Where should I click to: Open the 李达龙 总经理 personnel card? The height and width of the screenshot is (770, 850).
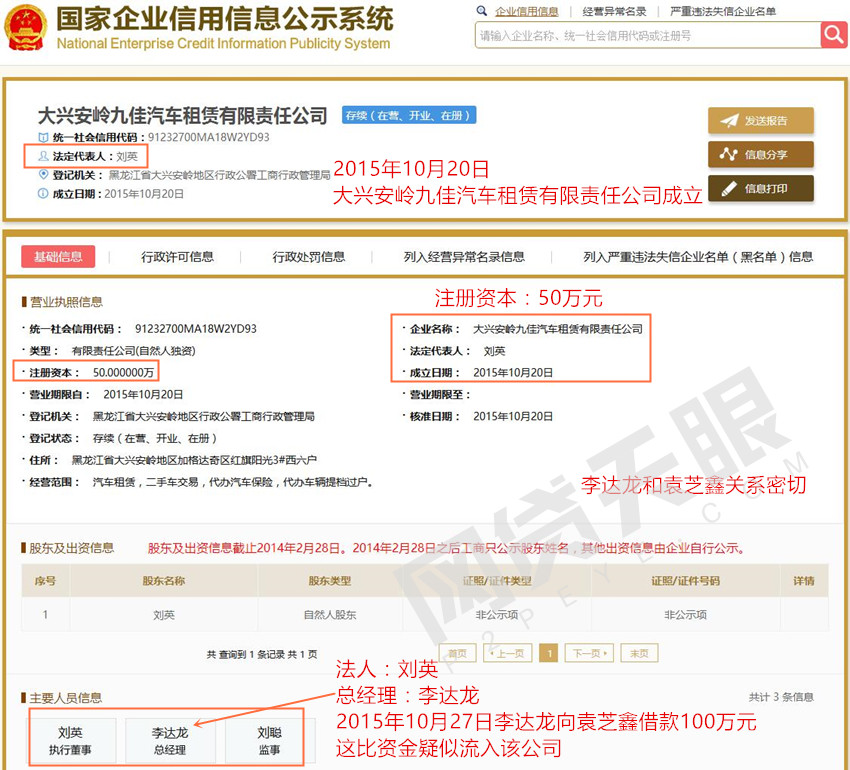[x=170, y=740]
